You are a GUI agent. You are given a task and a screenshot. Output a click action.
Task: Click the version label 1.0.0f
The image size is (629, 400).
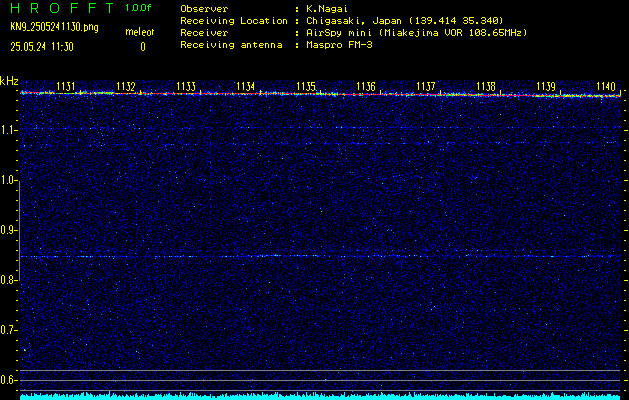pos(138,8)
